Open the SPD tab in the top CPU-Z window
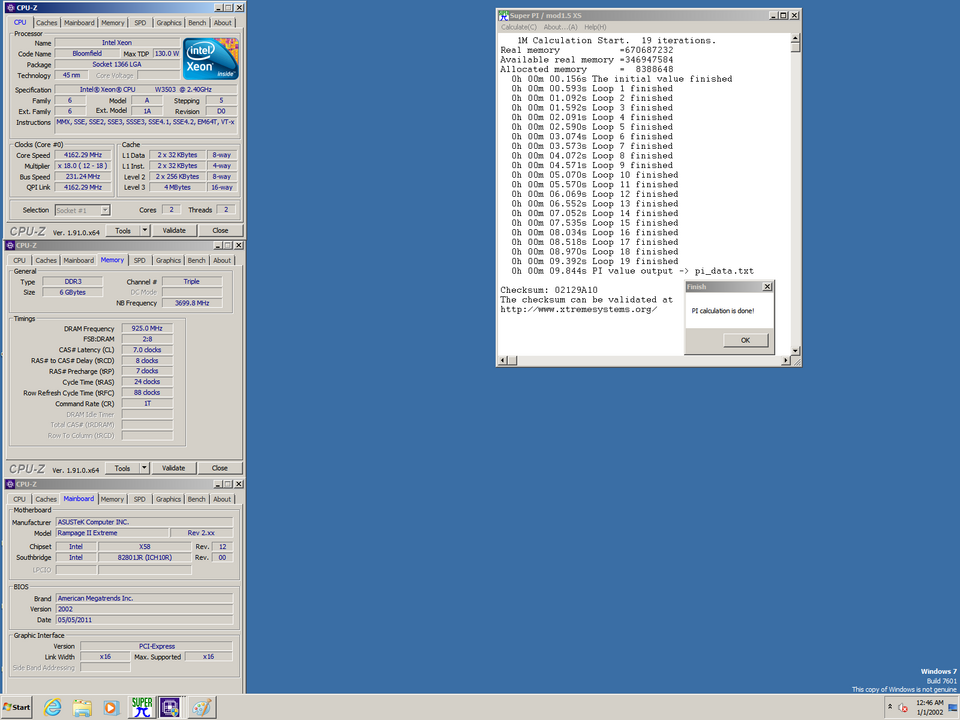This screenshot has width=960, height=720. (140, 23)
